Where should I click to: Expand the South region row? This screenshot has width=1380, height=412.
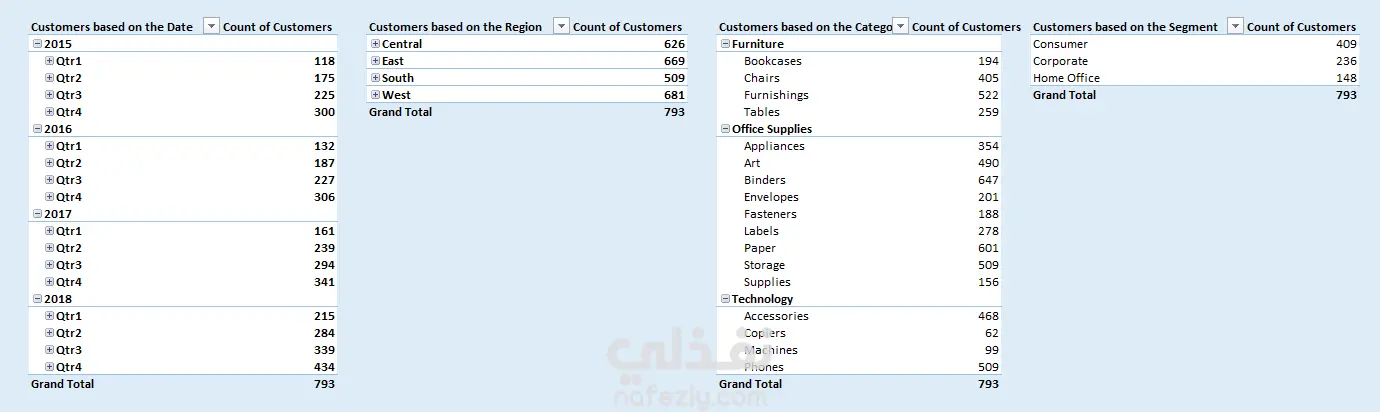(x=375, y=78)
